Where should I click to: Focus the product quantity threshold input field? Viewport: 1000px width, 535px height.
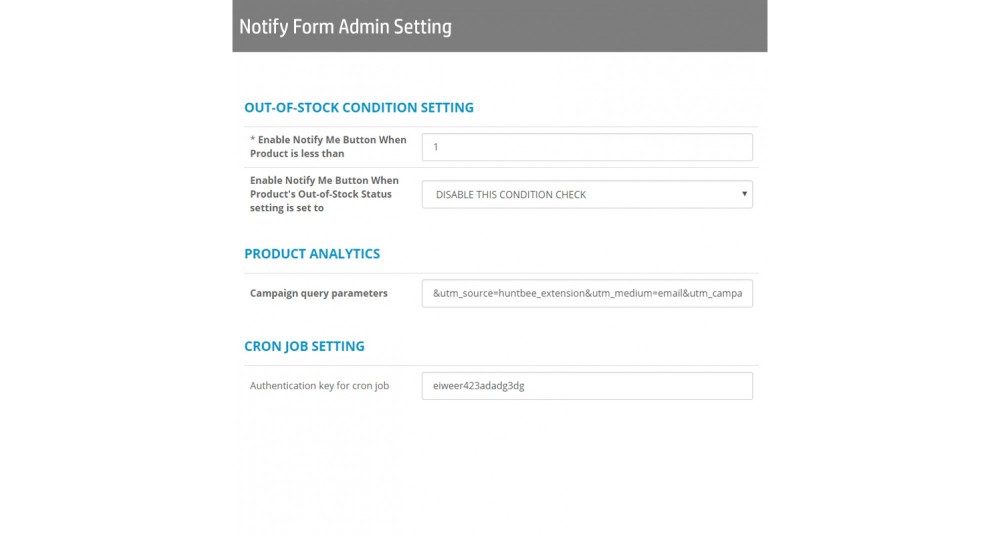click(x=587, y=147)
